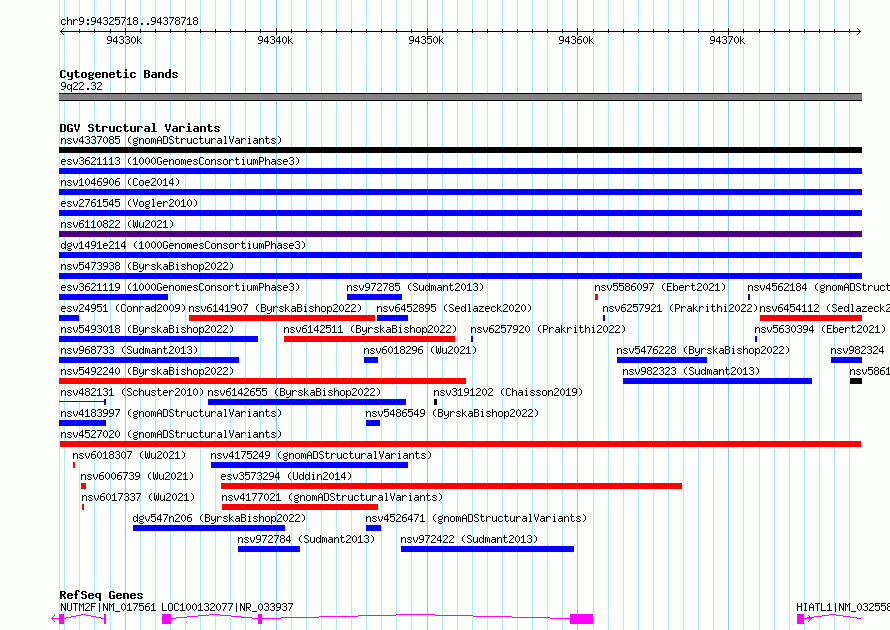Image resolution: width=890 pixels, height=630 pixels.
Task: Select the nsv4177021 gnomAD variant label
Action: coord(331,497)
